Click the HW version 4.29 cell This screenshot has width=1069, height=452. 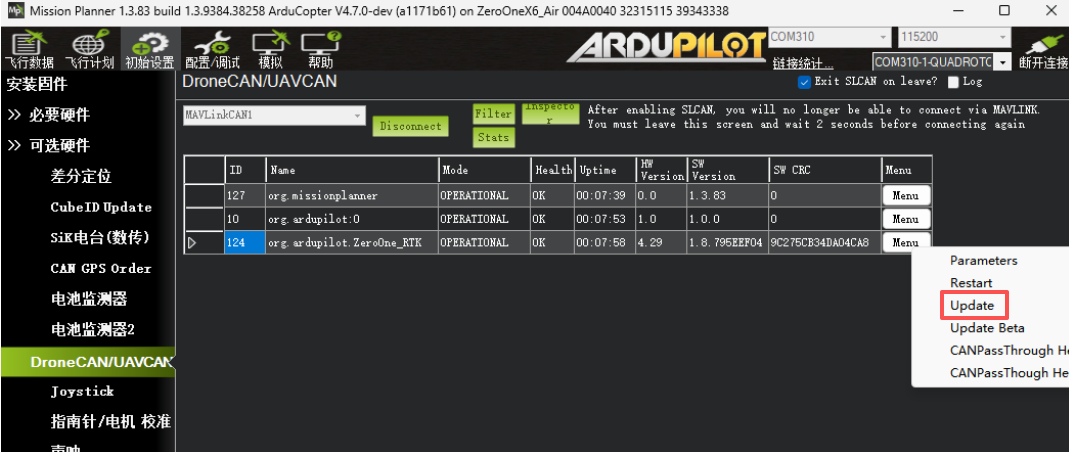pyautogui.click(x=660, y=243)
